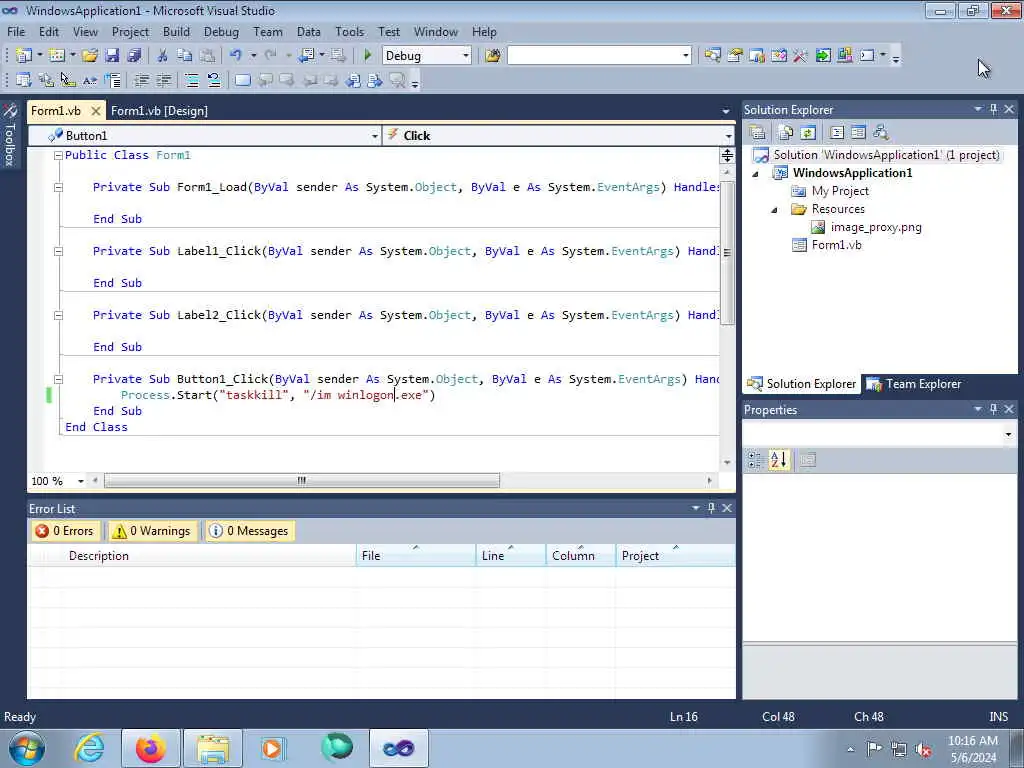Collapse the Label1_Click sub outline
Viewport: 1024px width, 768px height.
(x=58, y=251)
